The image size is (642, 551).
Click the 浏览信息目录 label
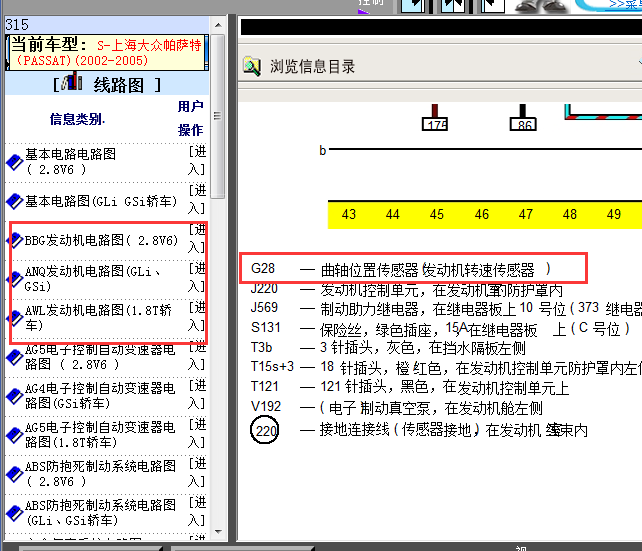pos(312,66)
